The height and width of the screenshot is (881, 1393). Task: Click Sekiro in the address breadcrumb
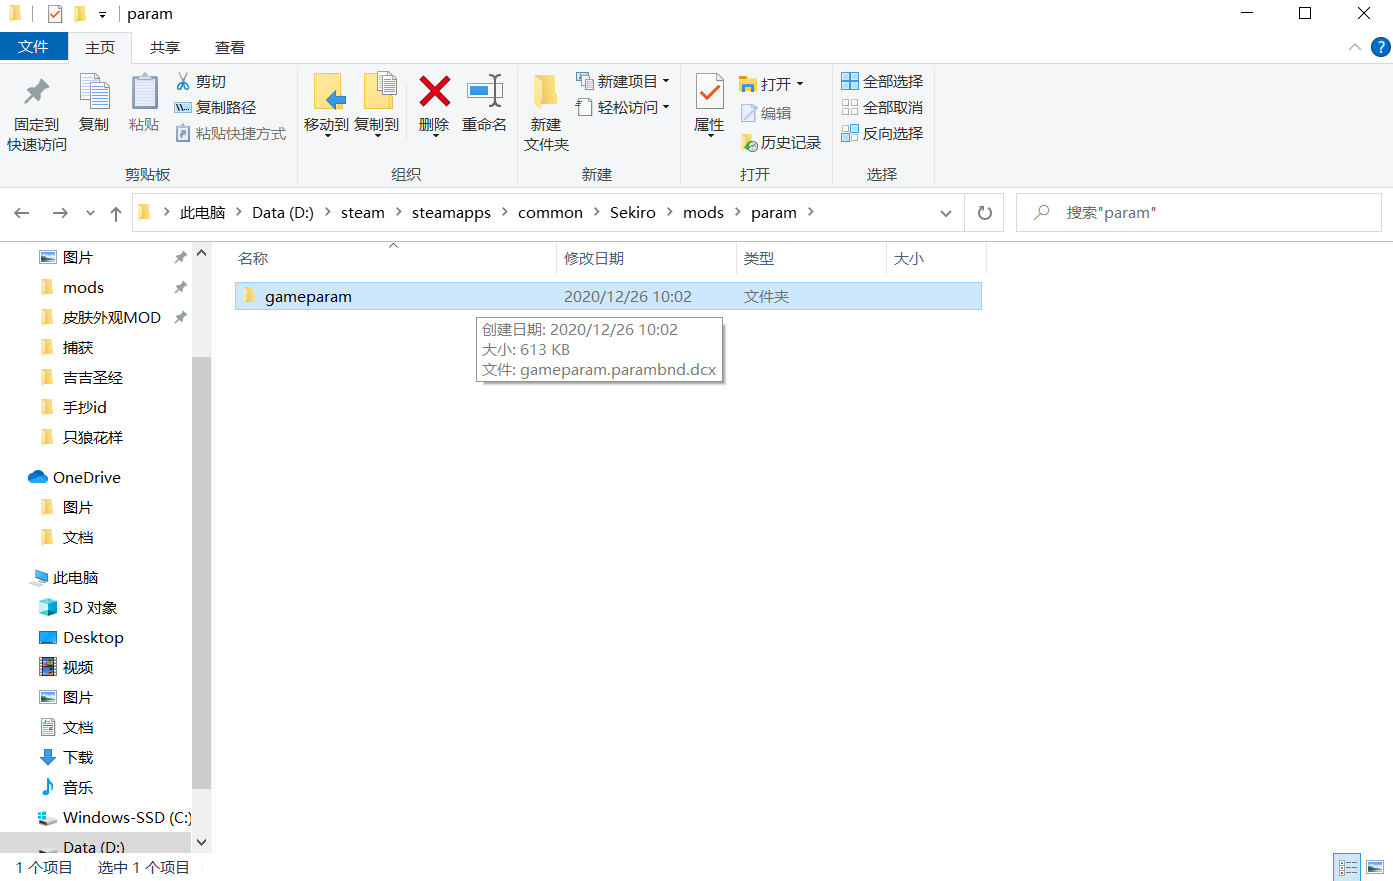coord(632,213)
